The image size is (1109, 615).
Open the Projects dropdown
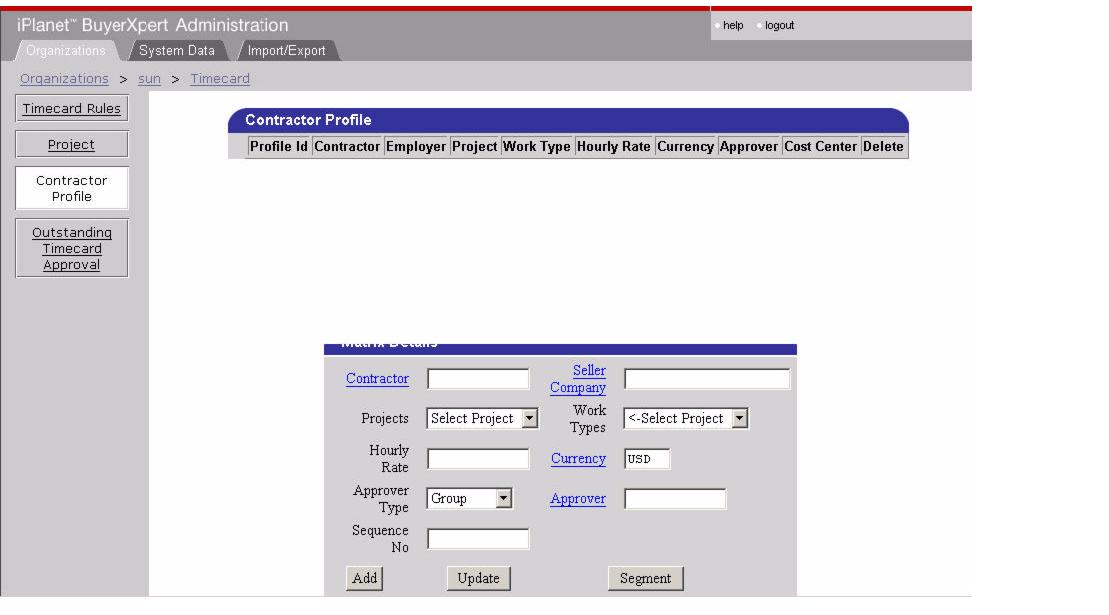pyautogui.click(x=482, y=418)
